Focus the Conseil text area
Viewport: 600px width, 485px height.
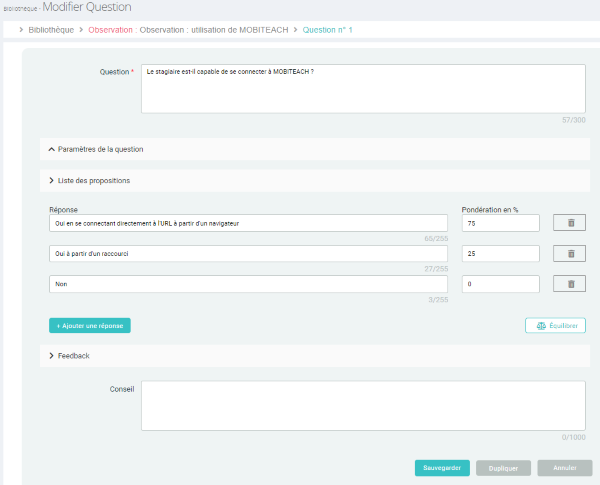(363, 405)
